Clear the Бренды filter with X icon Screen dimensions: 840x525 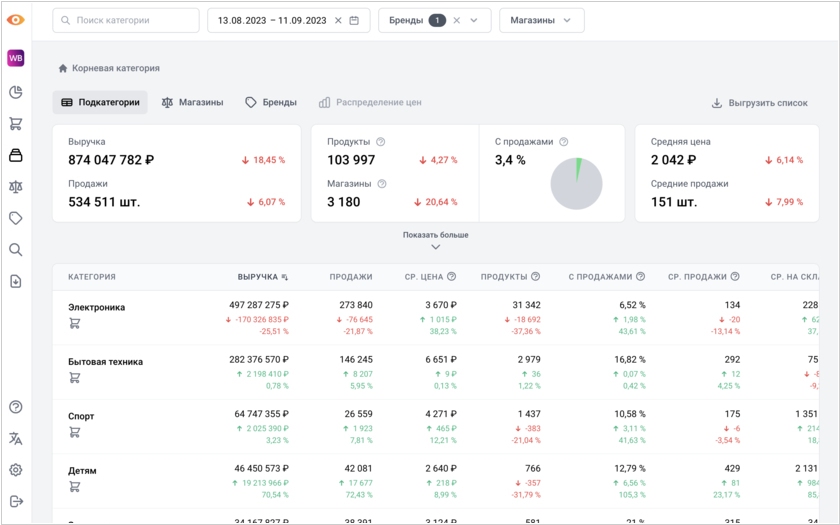coord(456,20)
